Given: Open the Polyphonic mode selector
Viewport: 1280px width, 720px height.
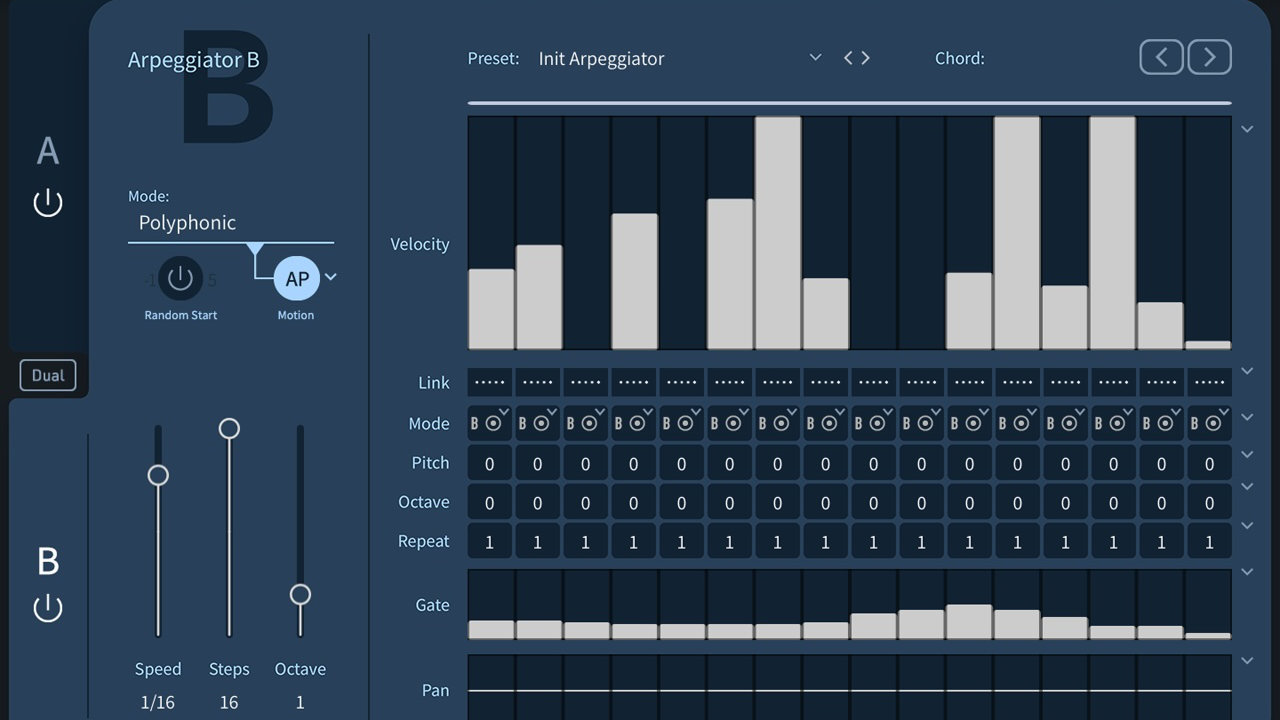Looking at the screenshot, I should pyautogui.click(x=231, y=223).
